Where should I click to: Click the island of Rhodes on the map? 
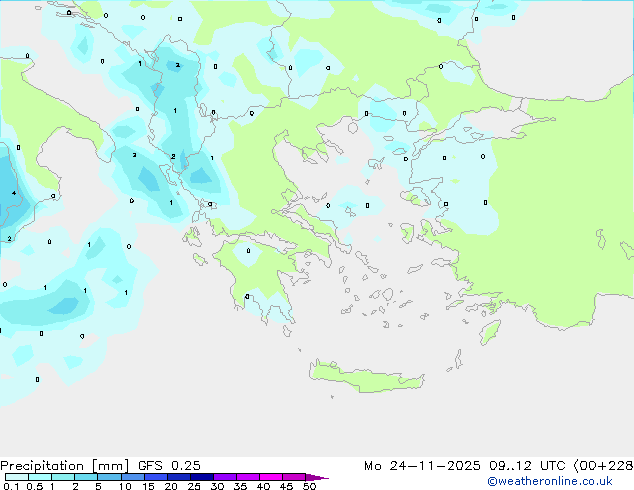490,332
